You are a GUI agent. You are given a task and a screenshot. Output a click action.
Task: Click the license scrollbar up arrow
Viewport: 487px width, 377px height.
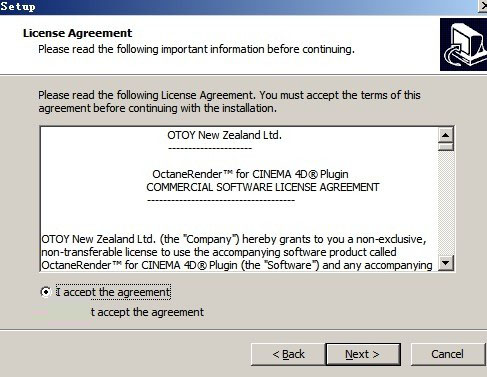(446, 135)
